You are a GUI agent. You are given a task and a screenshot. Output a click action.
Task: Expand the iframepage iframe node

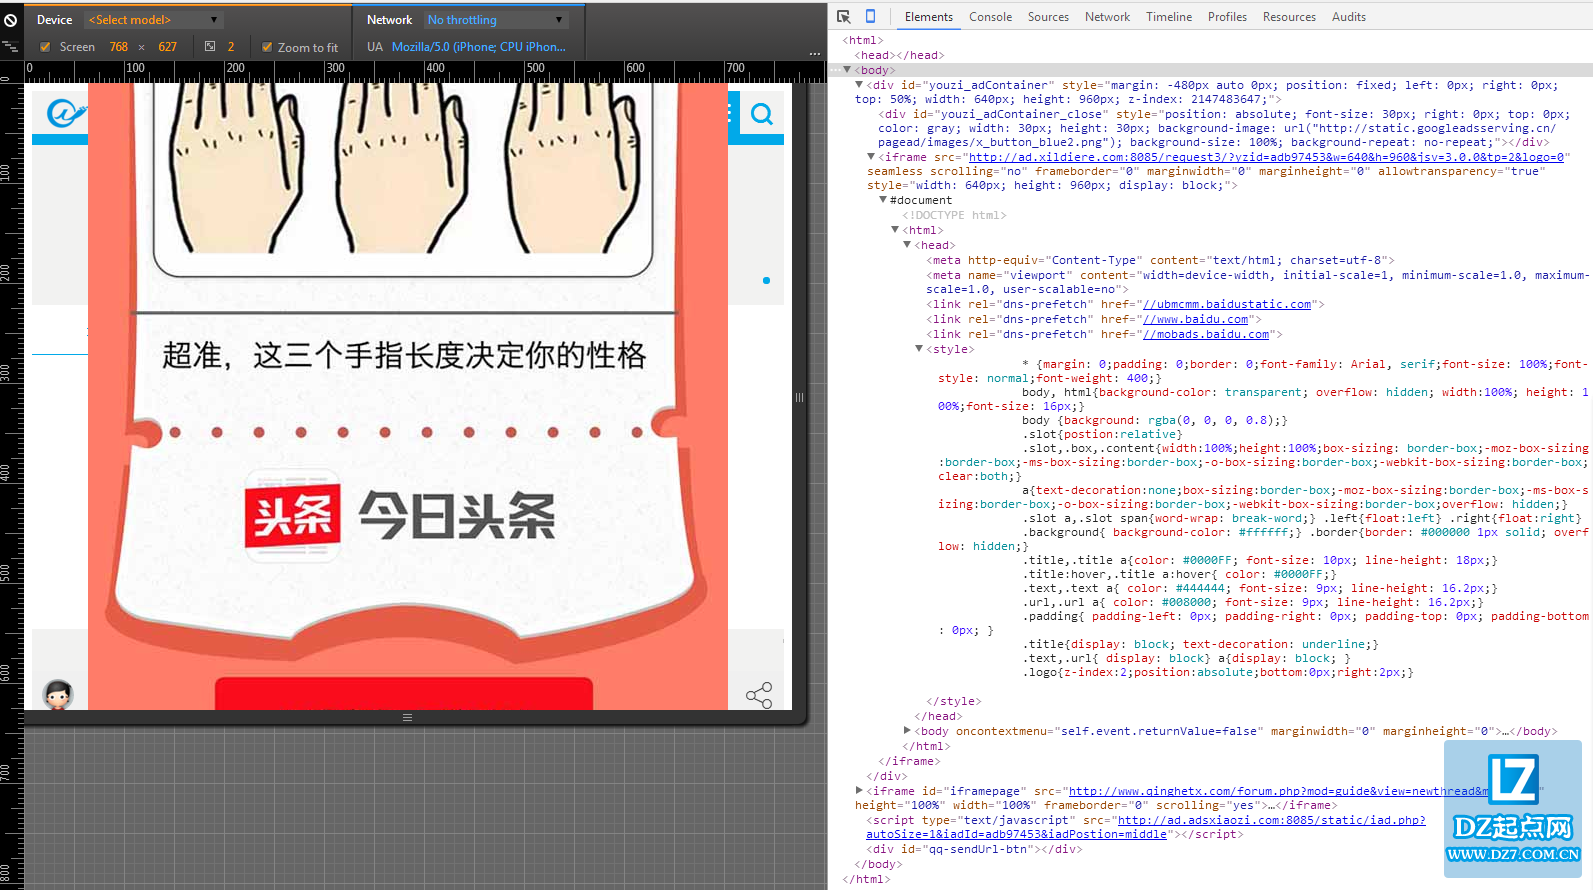point(859,791)
